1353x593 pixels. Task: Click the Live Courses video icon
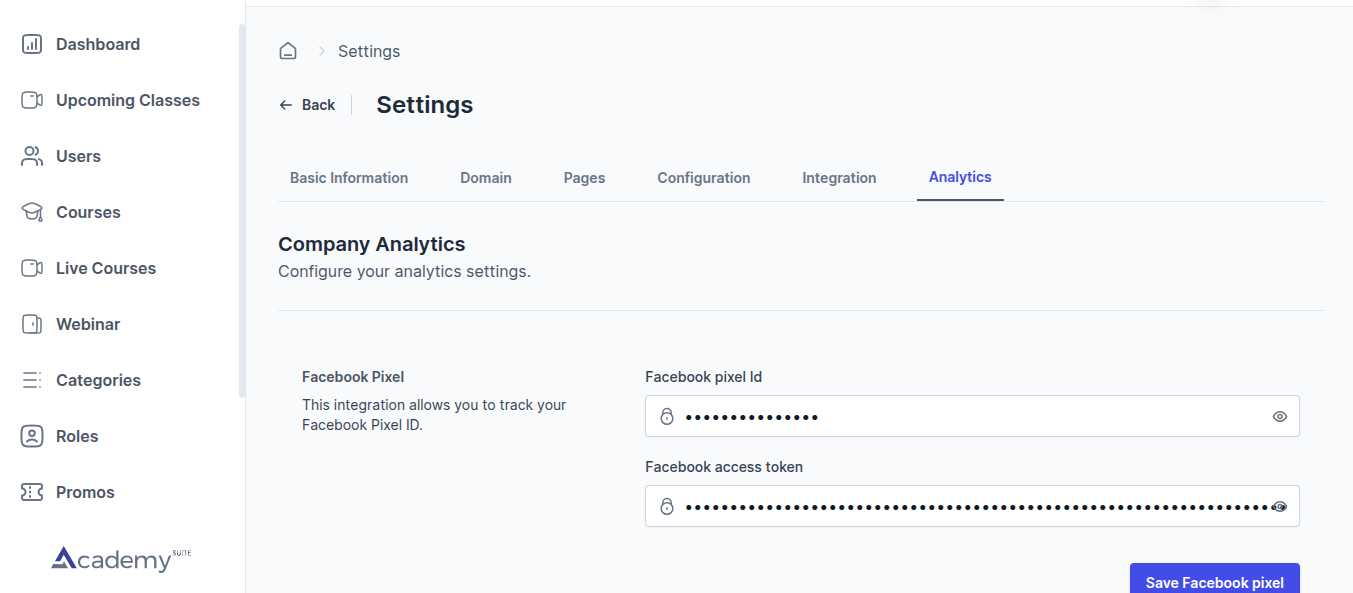[32, 268]
